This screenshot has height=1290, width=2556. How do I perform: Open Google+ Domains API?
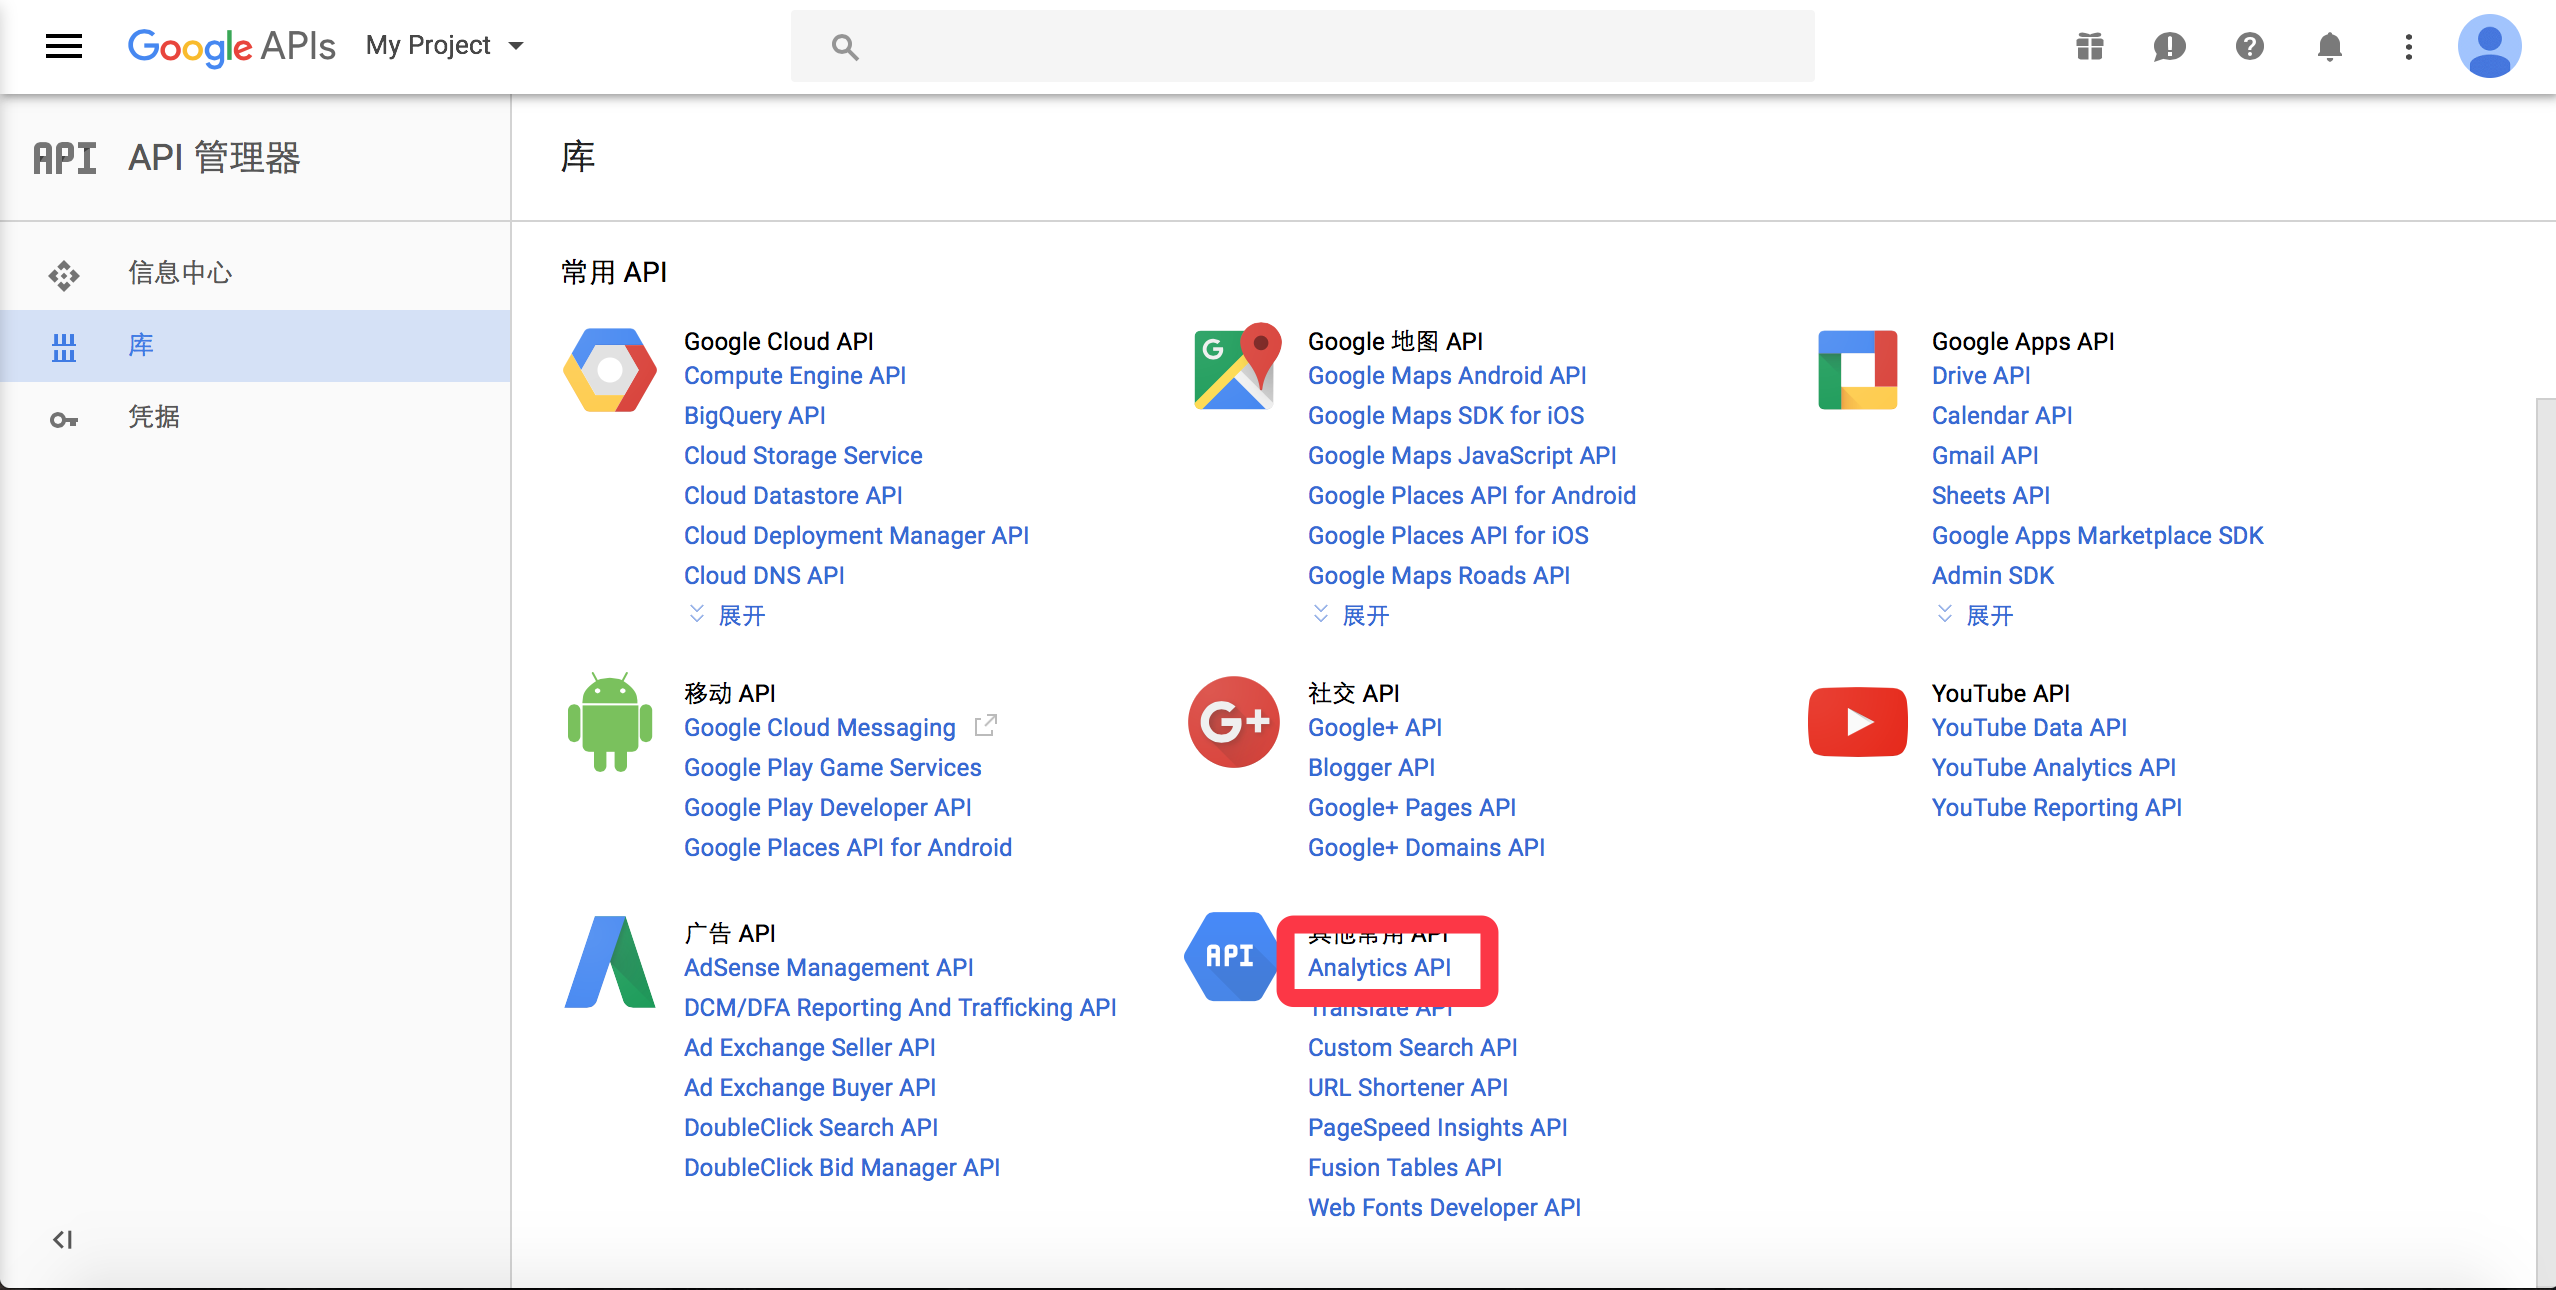point(1426,847)
